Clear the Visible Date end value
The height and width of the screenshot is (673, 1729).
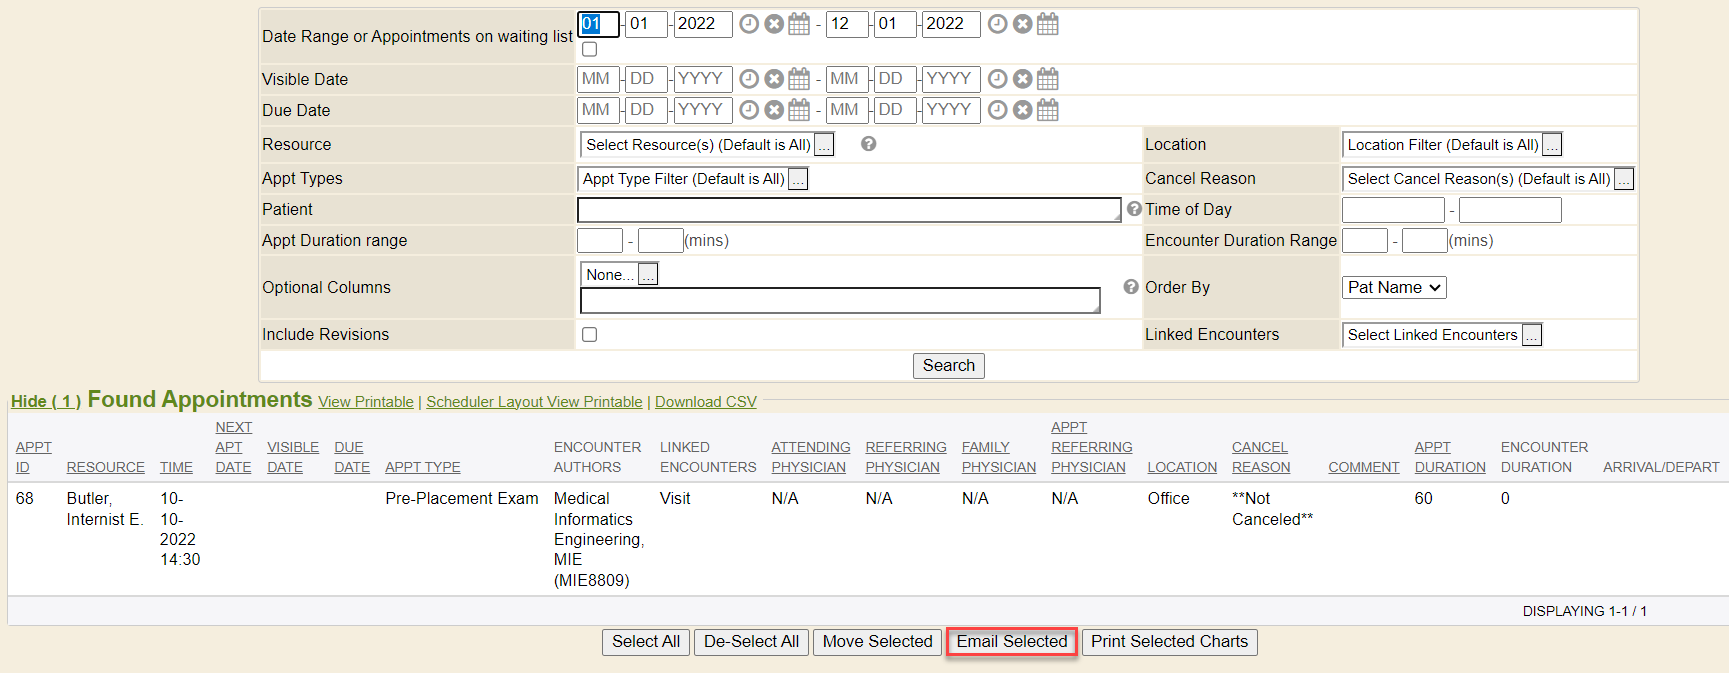point(1022,79)
